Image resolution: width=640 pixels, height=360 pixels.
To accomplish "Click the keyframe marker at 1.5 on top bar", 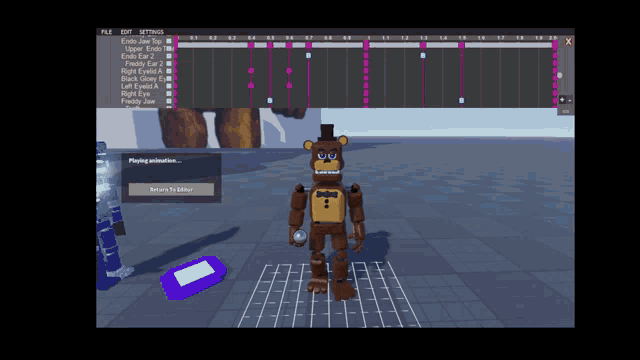I will pos(461,45).
